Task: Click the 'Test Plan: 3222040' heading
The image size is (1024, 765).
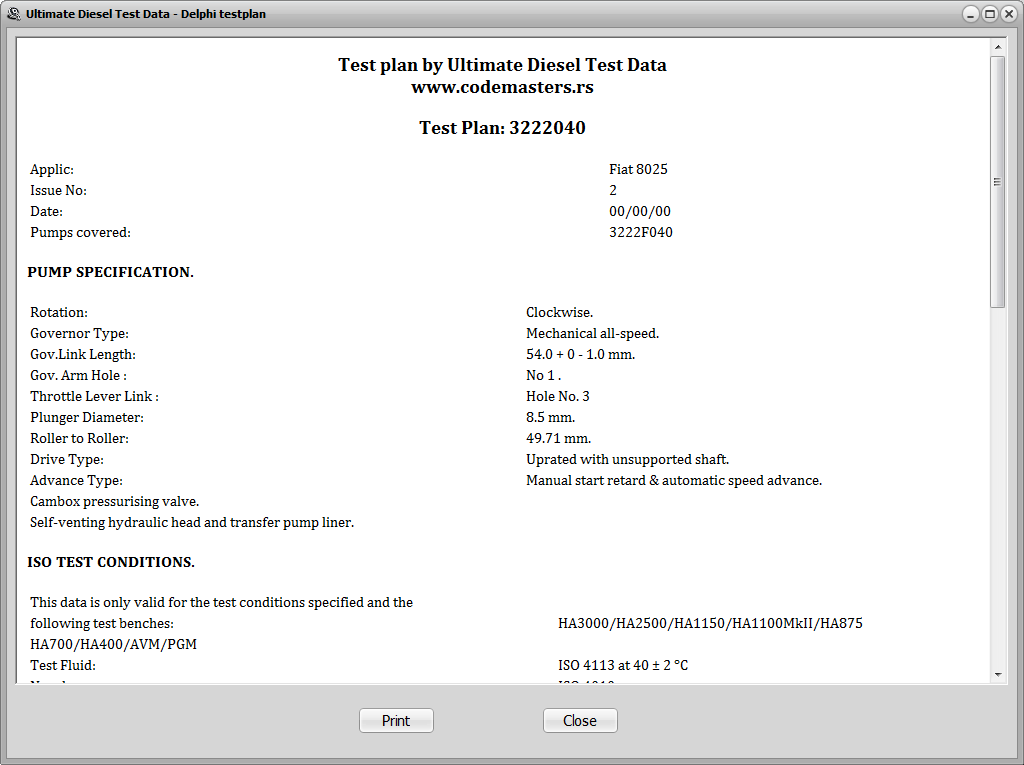Action: (502, 127)
